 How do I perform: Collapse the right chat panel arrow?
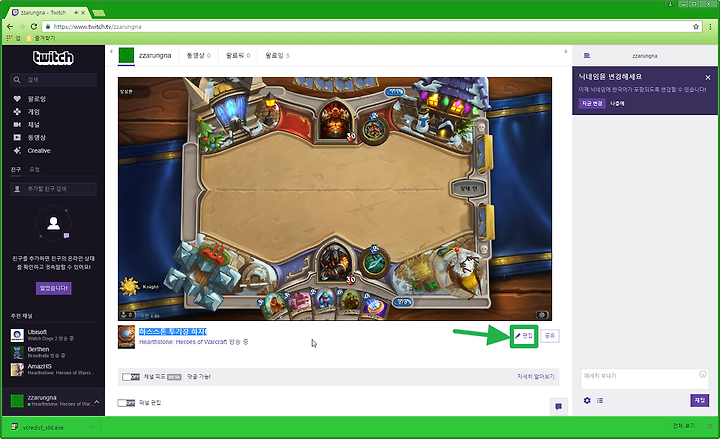[566, 51]
